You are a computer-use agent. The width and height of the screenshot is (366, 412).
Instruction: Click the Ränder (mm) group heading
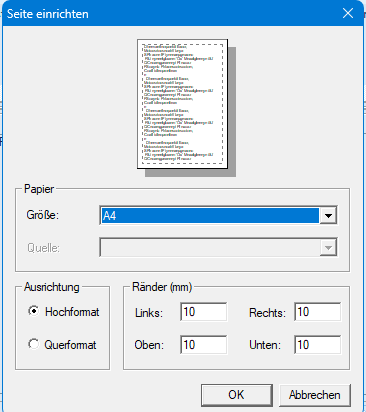(x=162, y=287)
